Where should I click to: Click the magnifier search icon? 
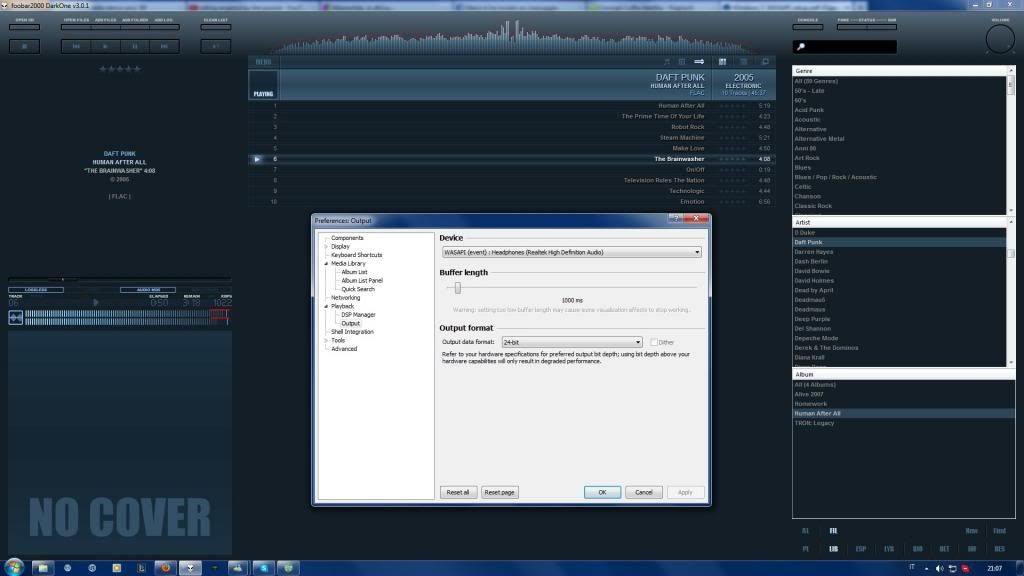coord(801,47)
